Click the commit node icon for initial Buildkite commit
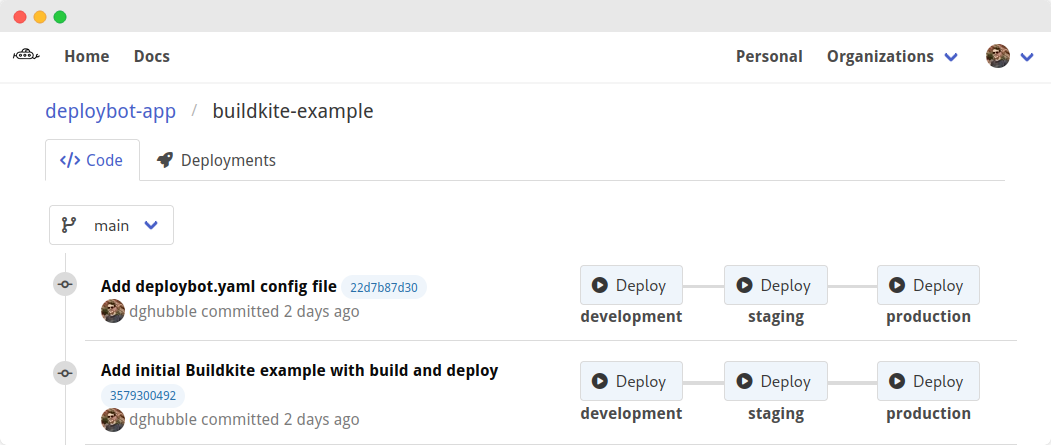The height and width of the screenshot is (445, 1051). point(65,373)
